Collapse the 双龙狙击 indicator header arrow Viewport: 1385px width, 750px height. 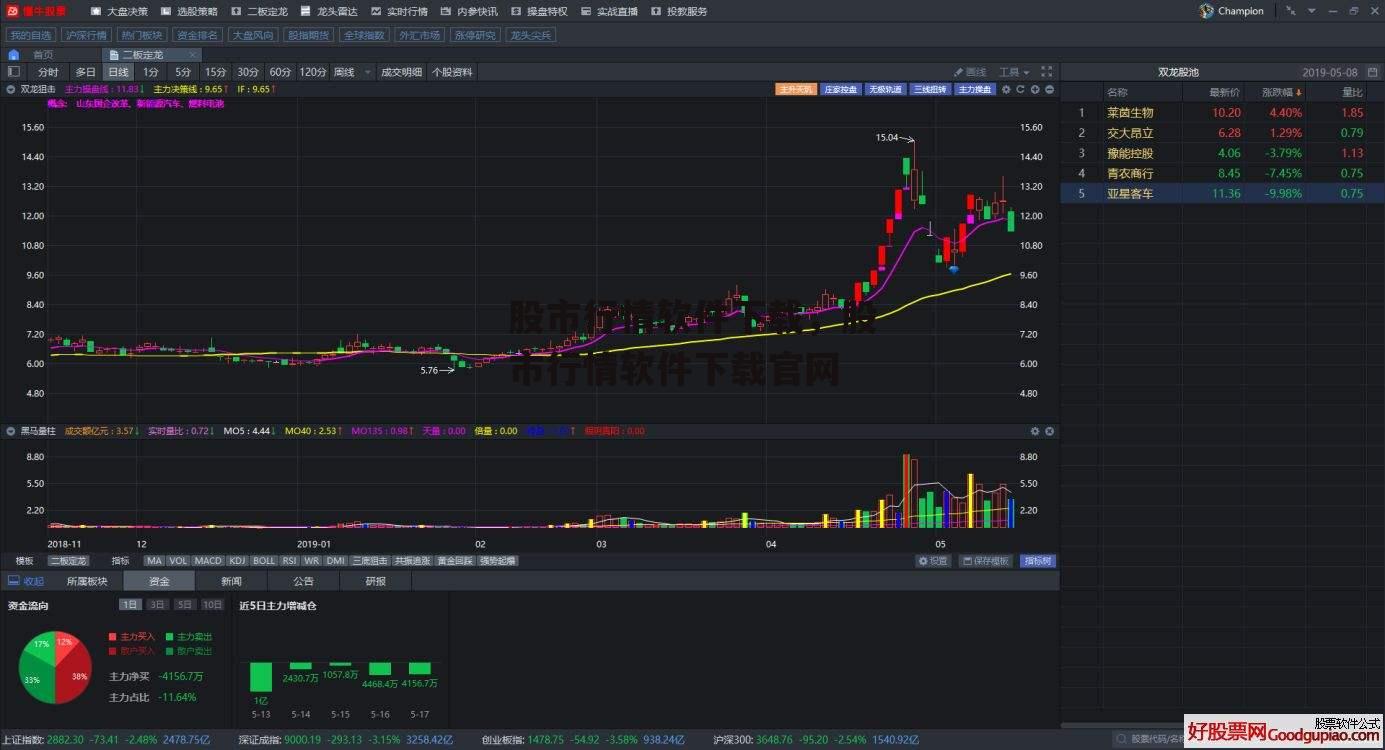(11, 89)
